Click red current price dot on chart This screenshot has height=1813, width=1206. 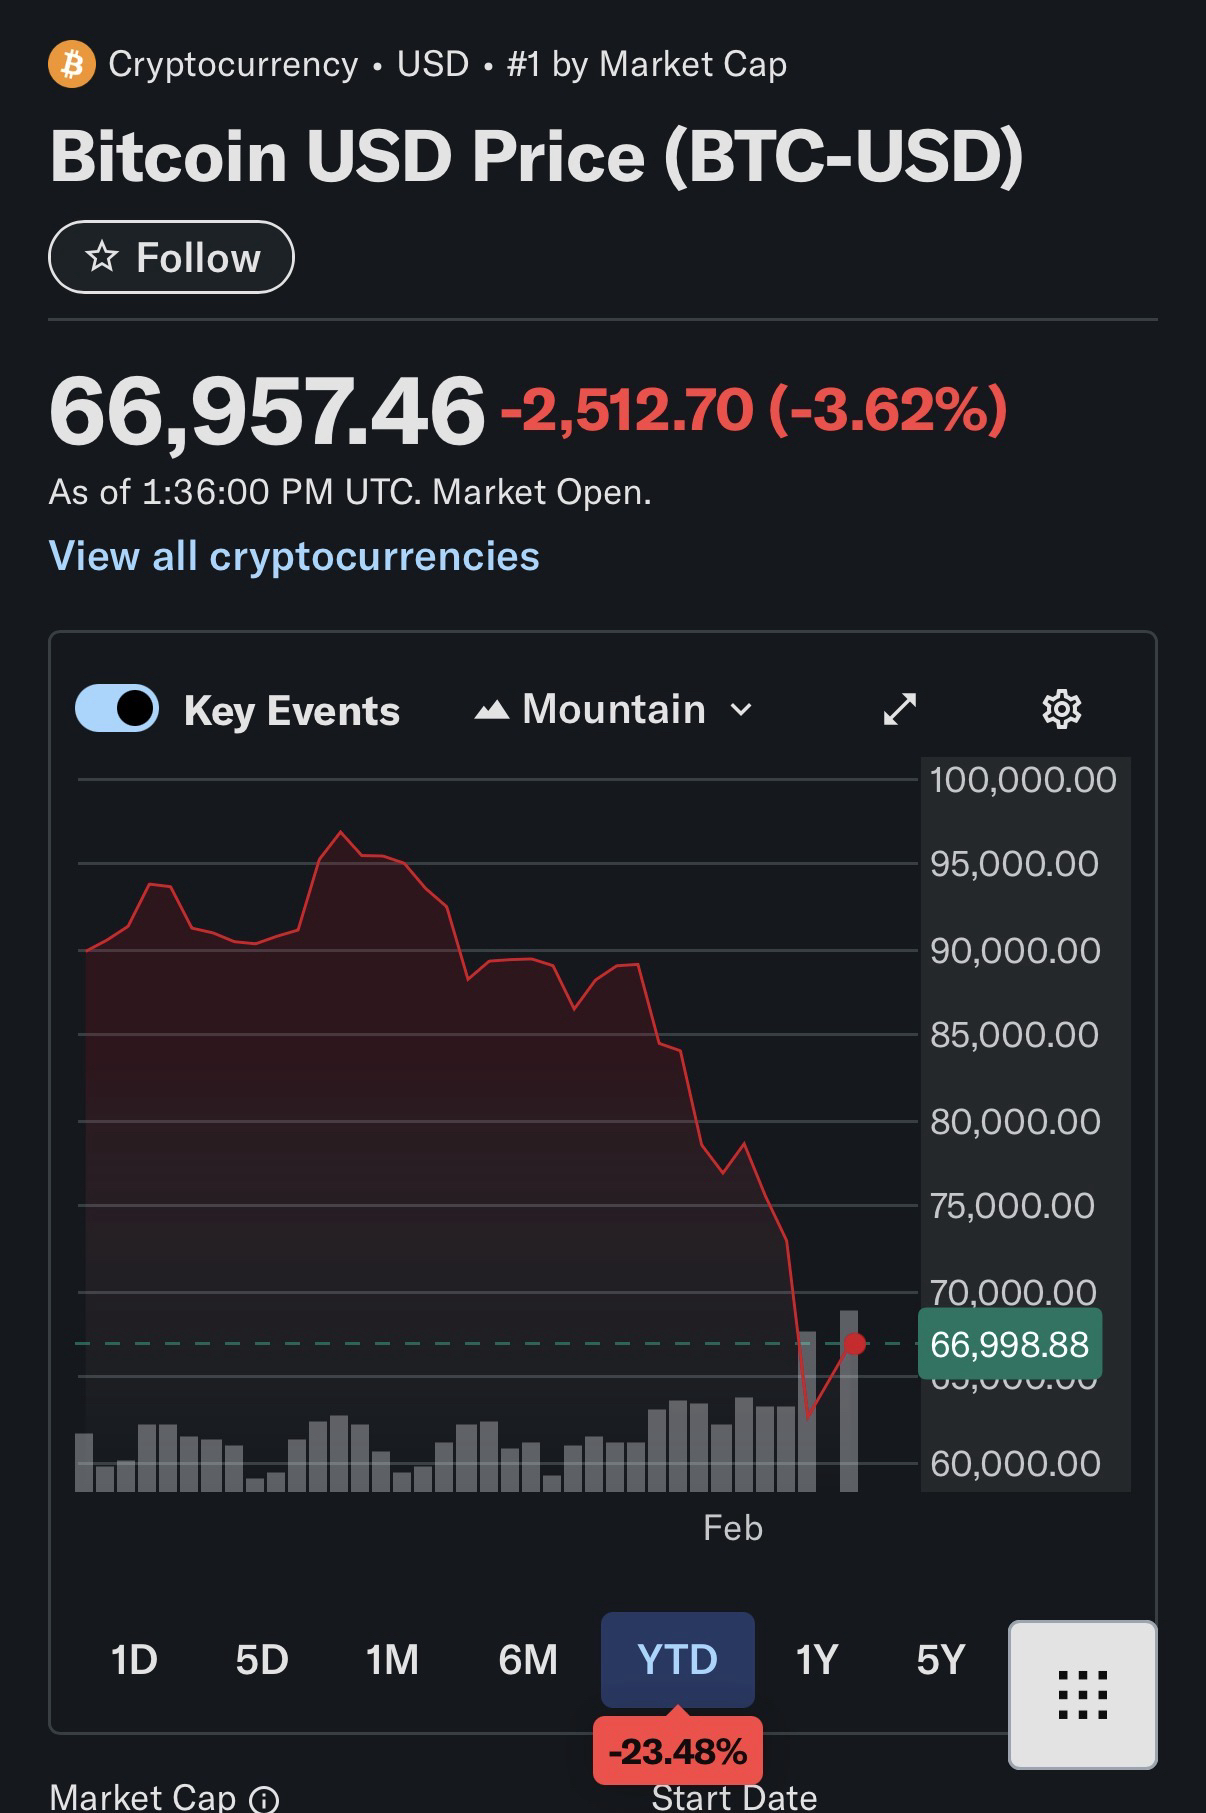pos(855,1344)
